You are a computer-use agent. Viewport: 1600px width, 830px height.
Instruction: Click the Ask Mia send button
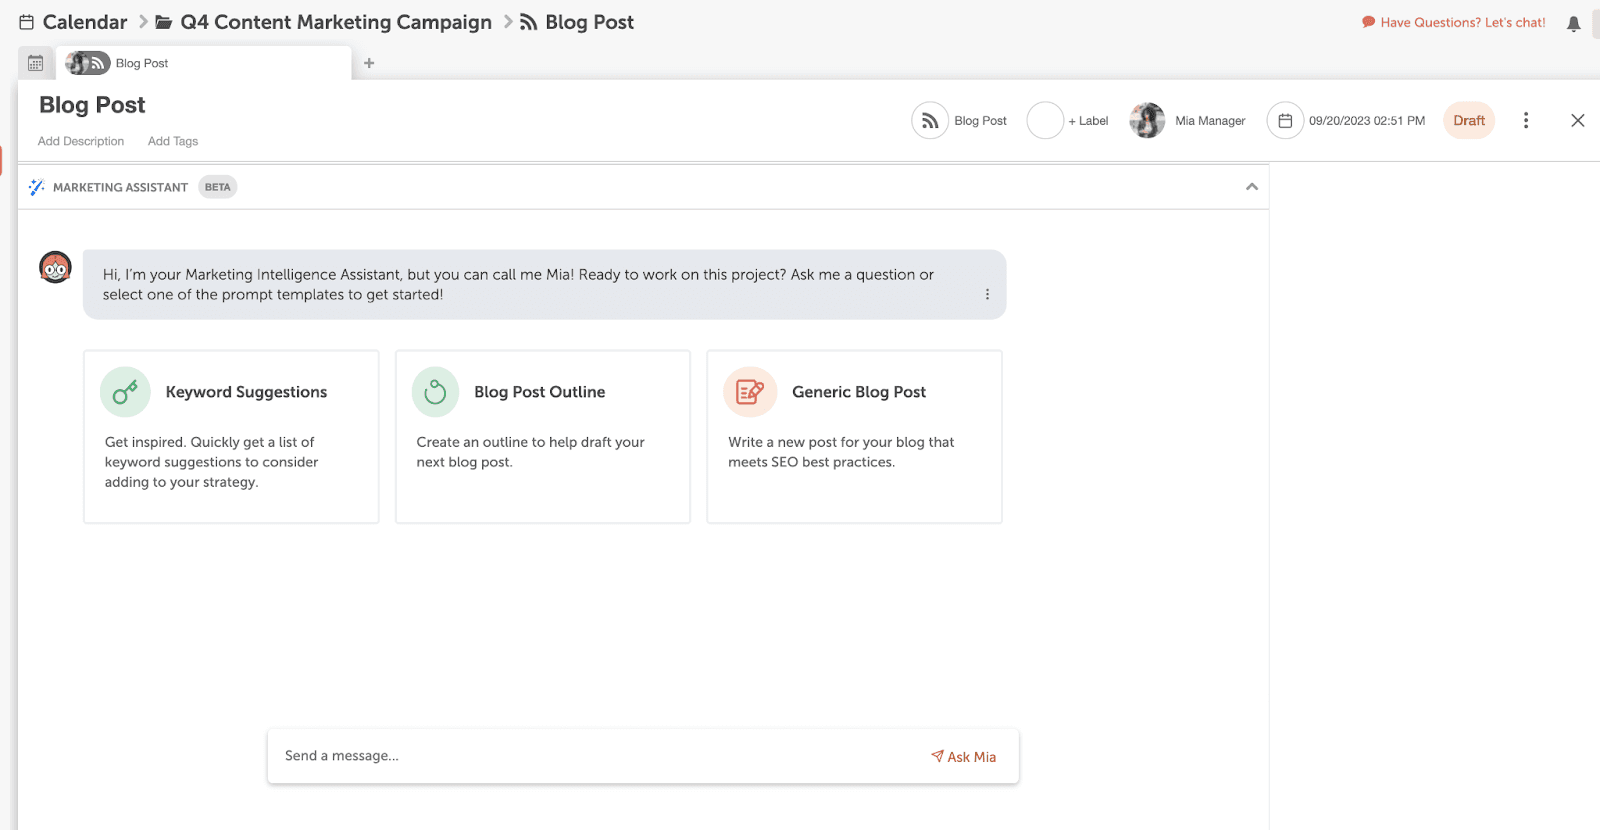tap(963, 757)
